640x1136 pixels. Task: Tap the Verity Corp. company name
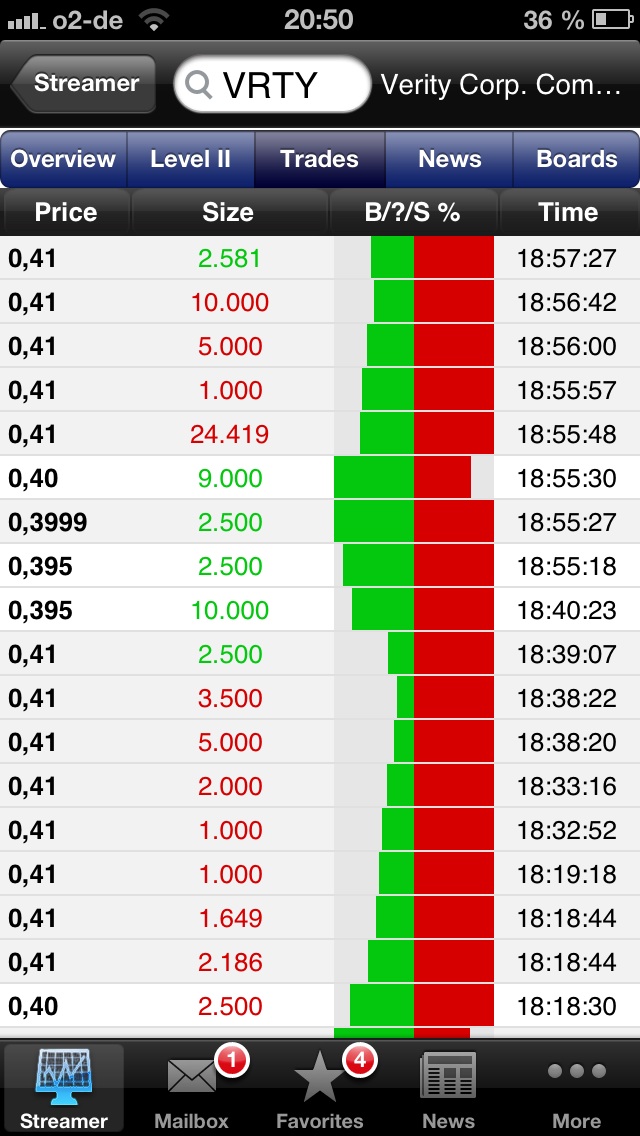501,85
